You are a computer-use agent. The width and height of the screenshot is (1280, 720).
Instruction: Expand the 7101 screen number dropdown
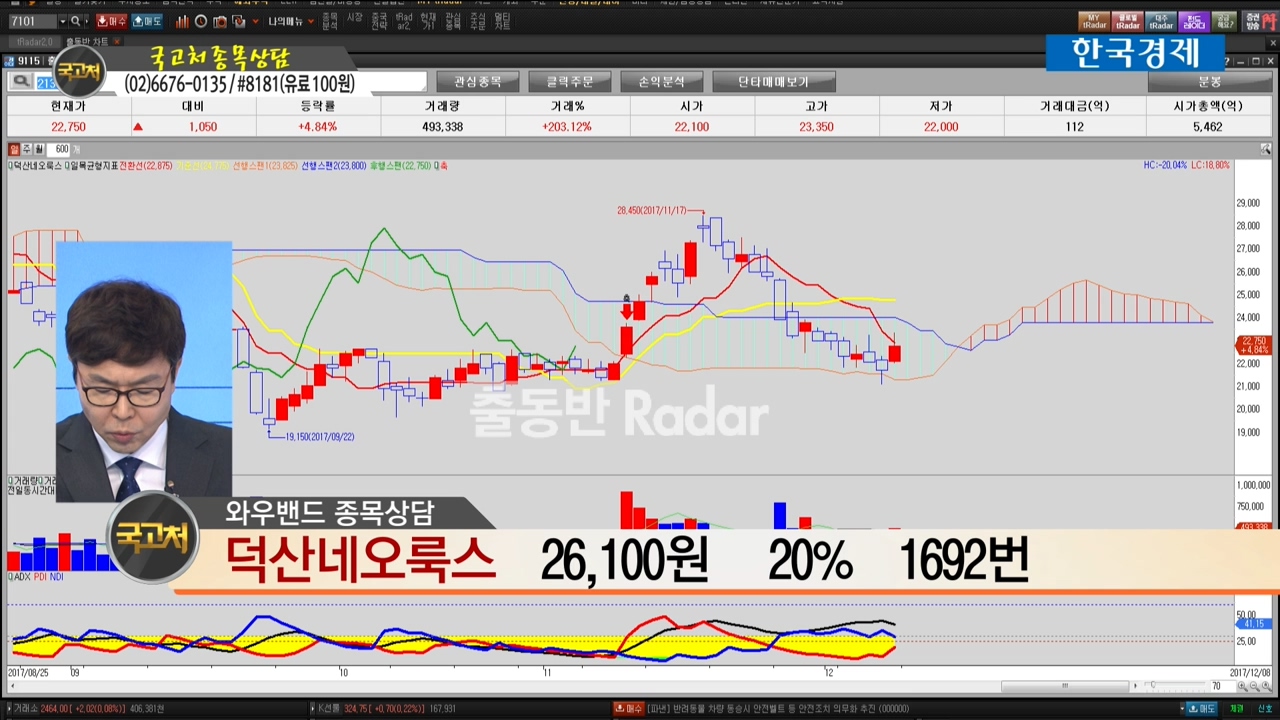[63, 21]
